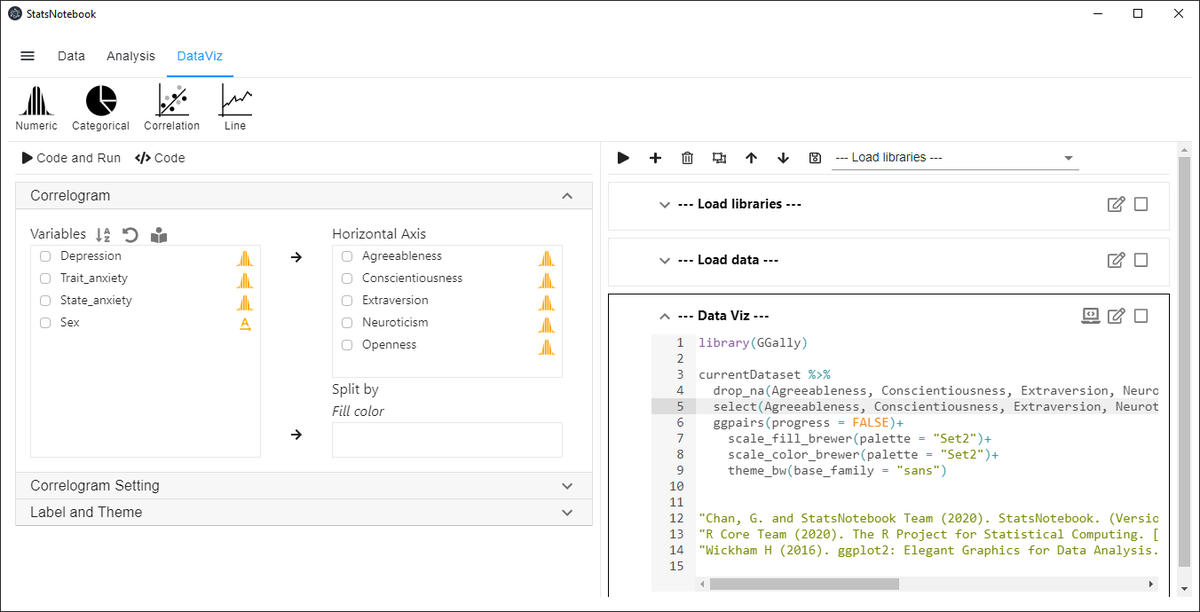1200x612 pixels.
Task: Select the Numeric histogram chart icon
Action: coord(36,108)
